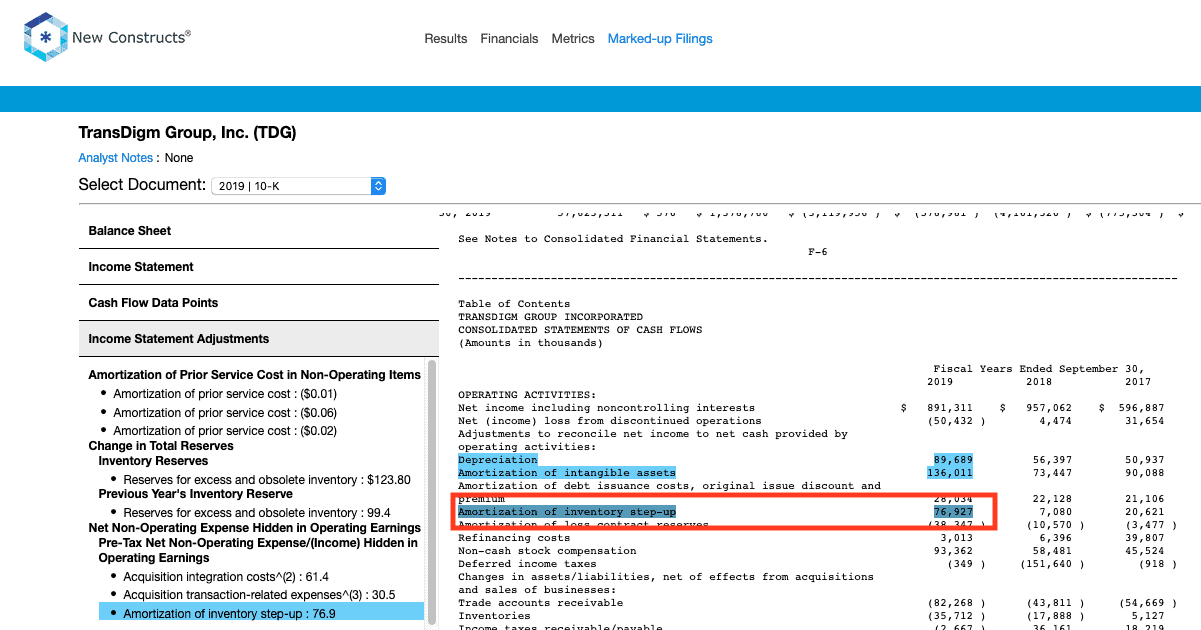The height and width of the screenshot is (630, 1201).
Task: Click Amortization of prior service cost : ($0.02)
Action: point(224,431)
